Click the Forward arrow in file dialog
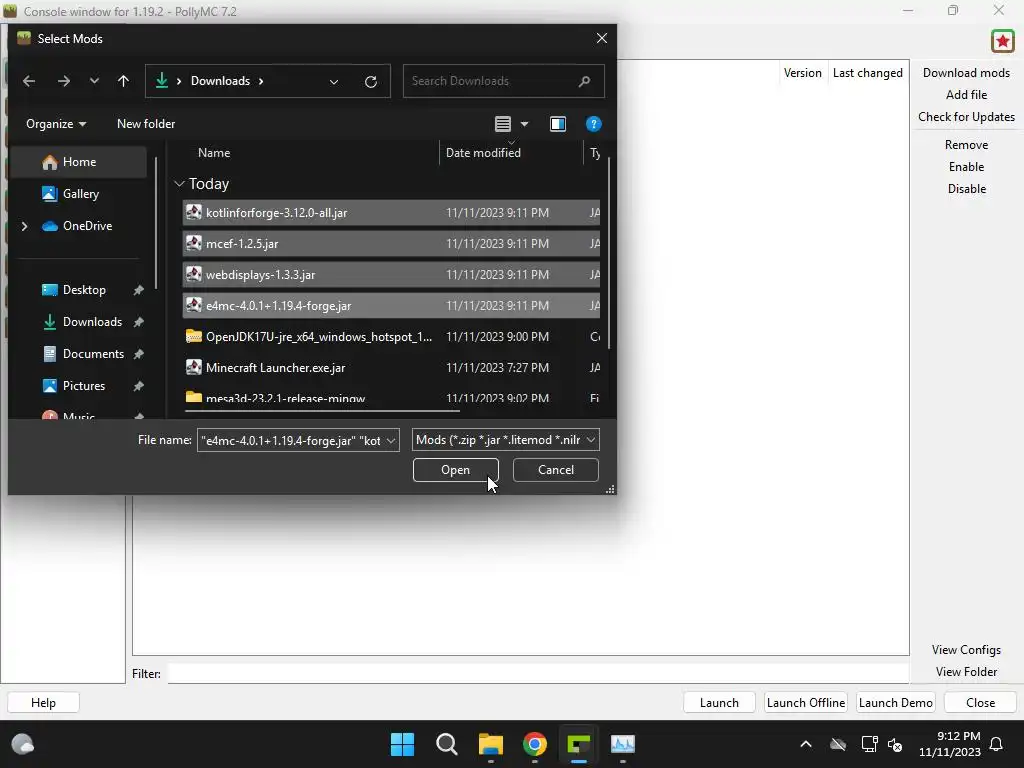 (63, 81)
